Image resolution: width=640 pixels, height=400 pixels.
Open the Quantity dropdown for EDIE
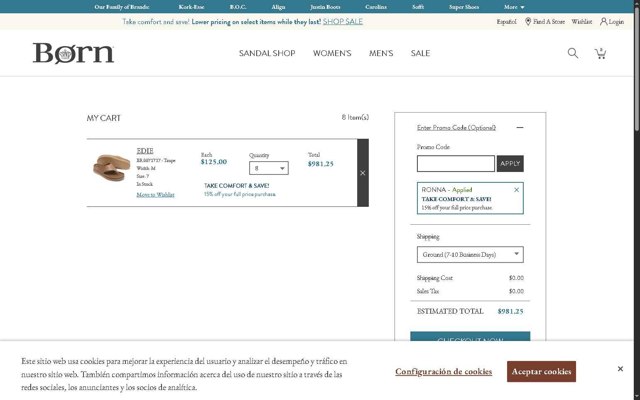point(269,168)
